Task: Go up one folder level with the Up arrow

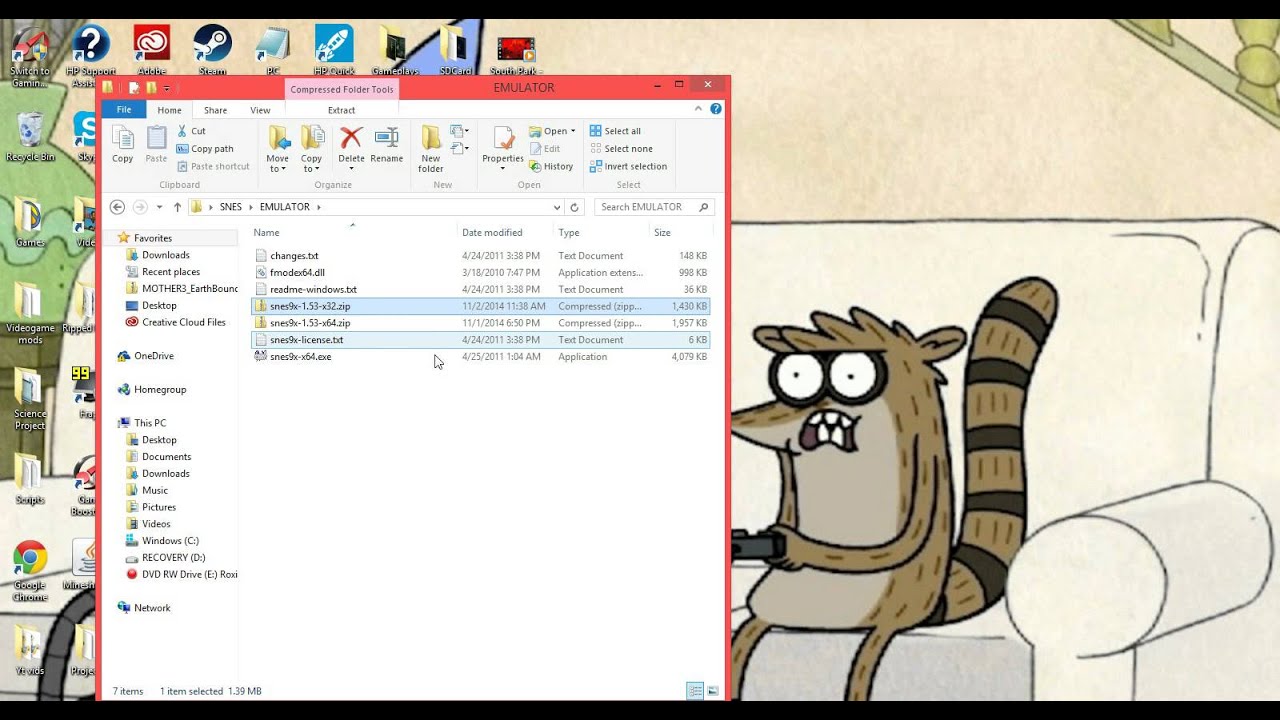Action: point(177,207)
